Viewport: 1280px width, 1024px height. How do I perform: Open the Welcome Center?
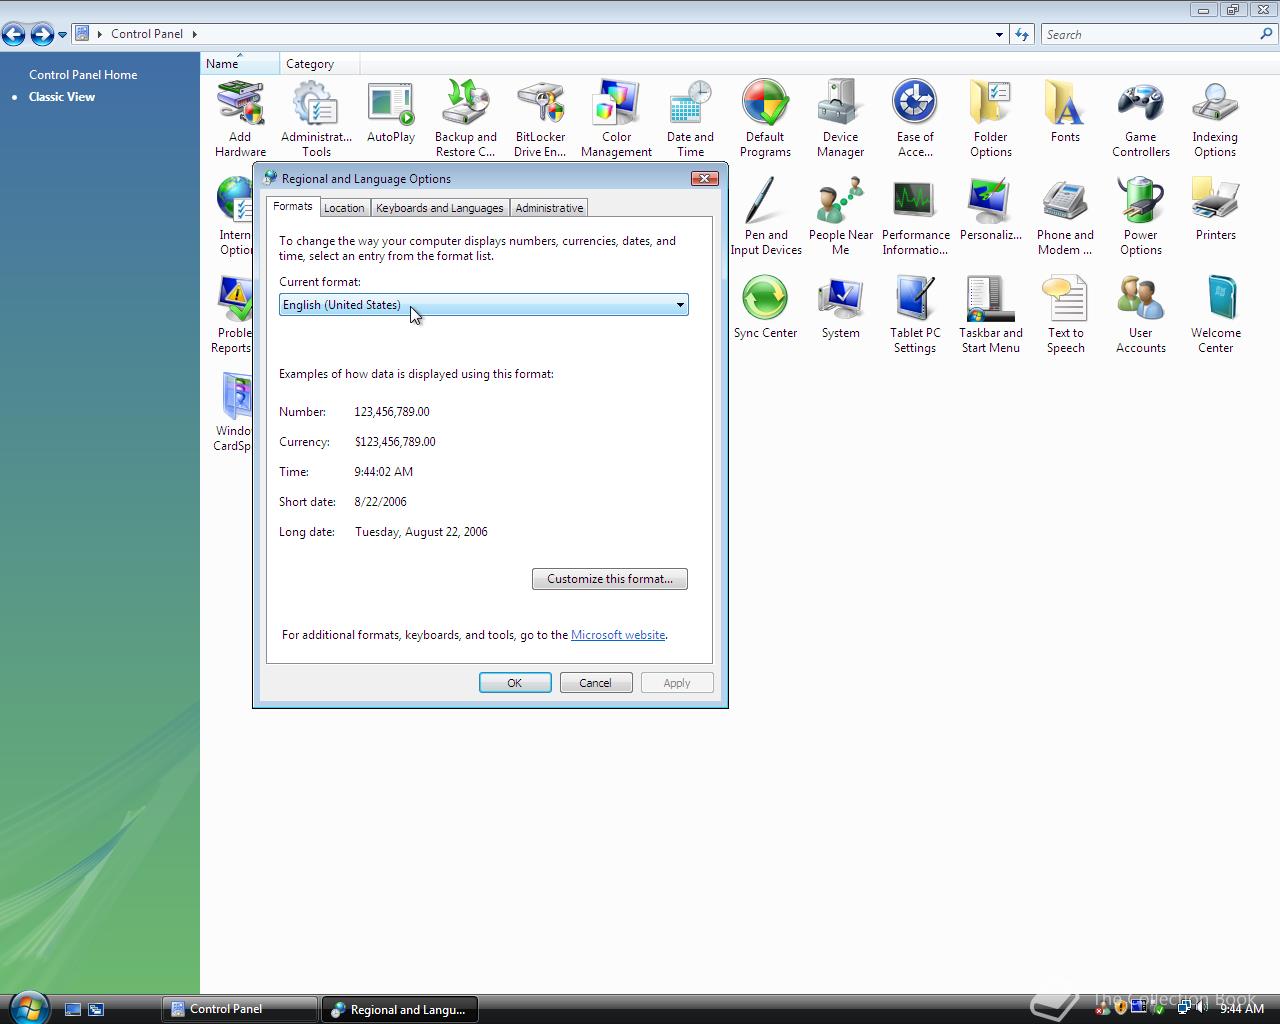[x=1215, y=314]
